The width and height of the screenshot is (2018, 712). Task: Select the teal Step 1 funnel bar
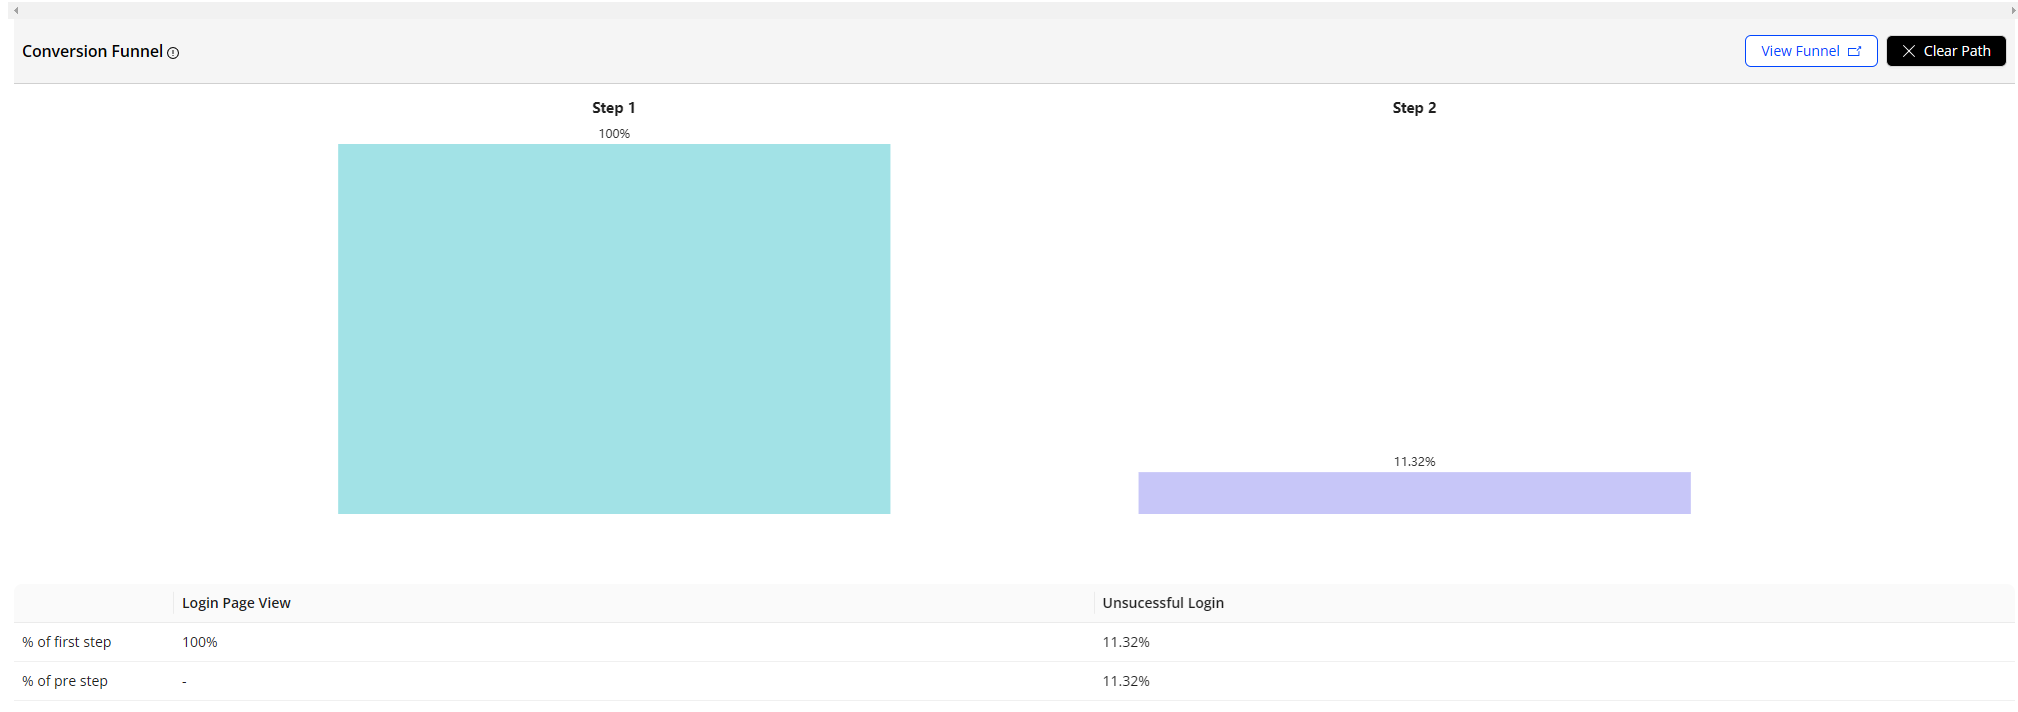click(x=613, y=328)
